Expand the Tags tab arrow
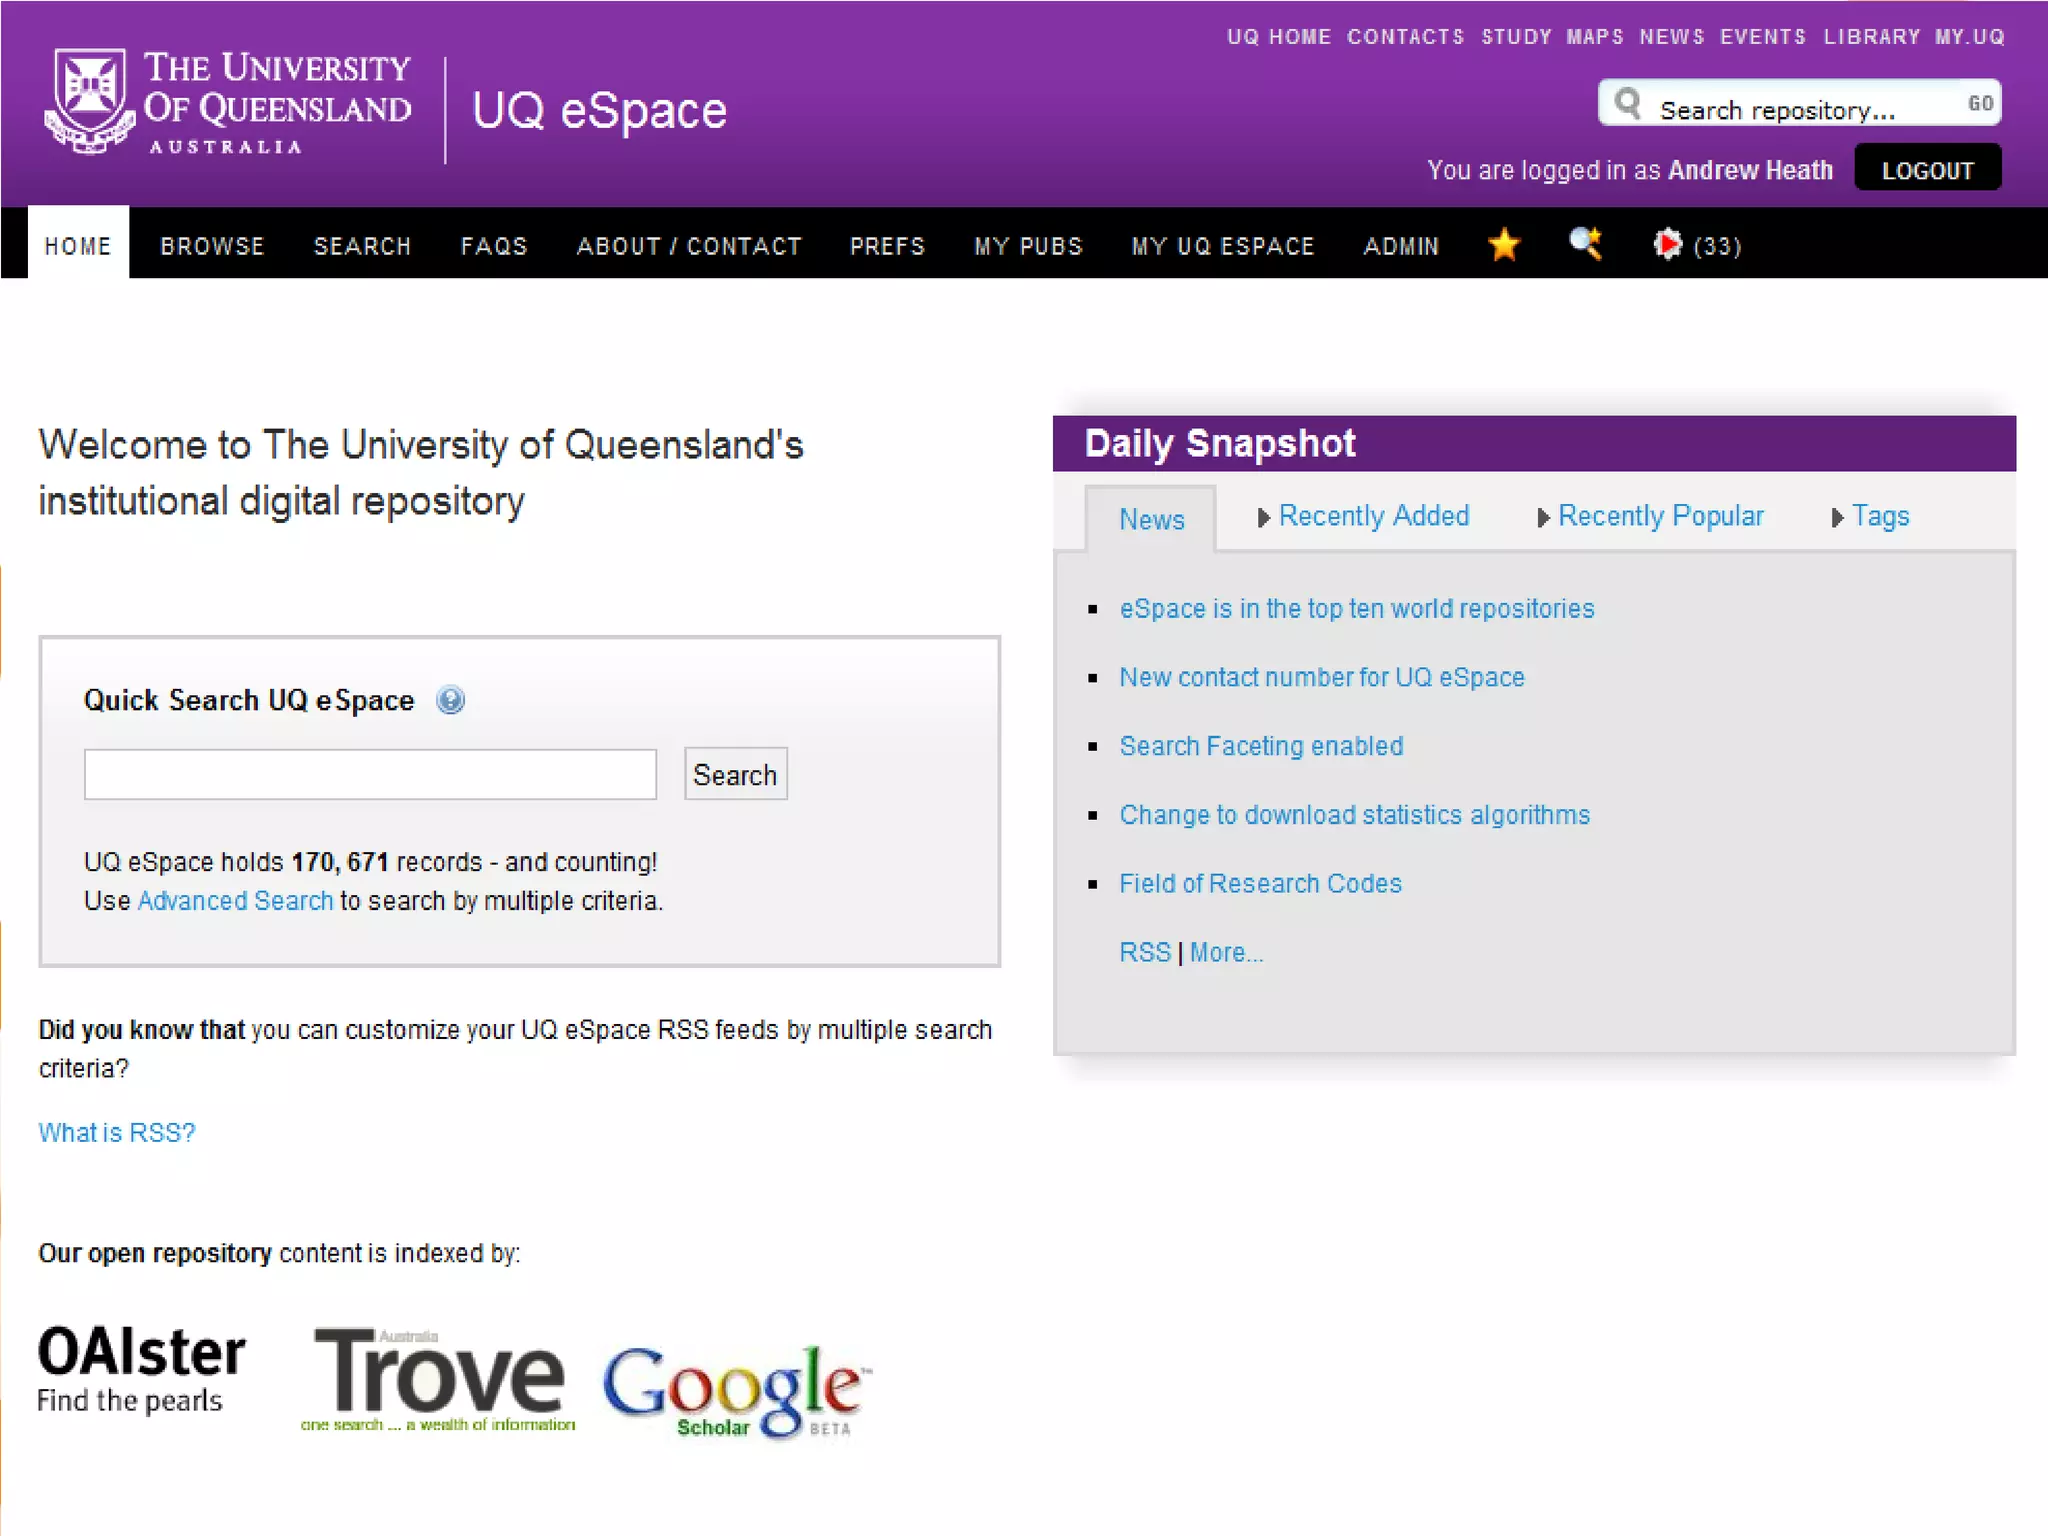 1837,518
